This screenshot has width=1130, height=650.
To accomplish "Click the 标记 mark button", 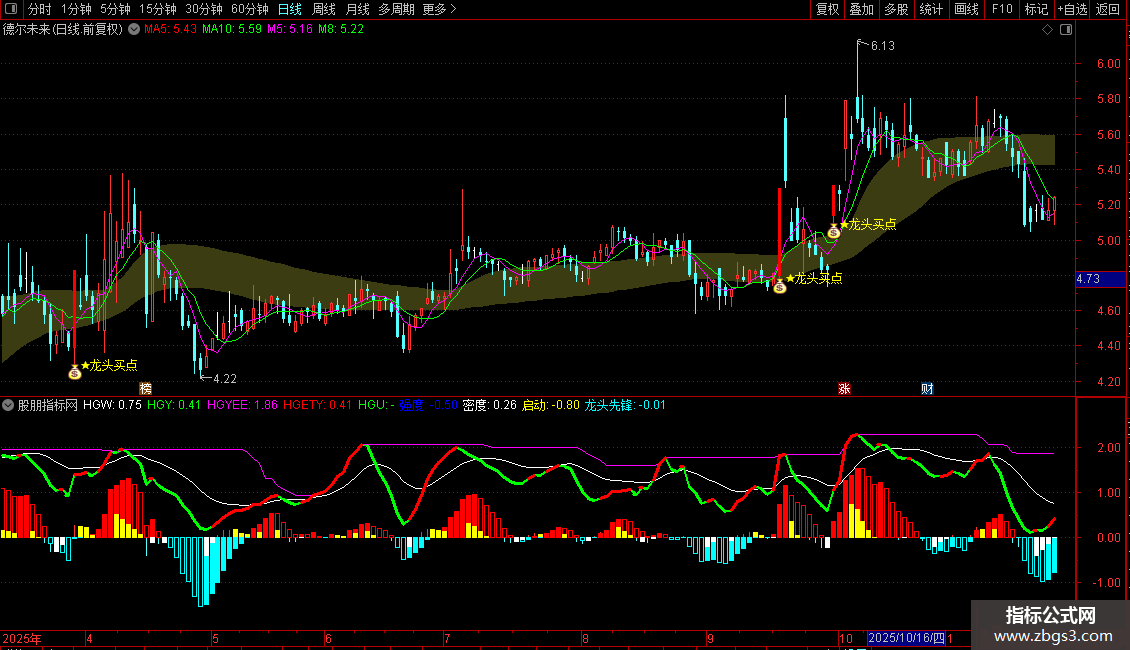I will pyautogui.click(x=1036, y=9).
